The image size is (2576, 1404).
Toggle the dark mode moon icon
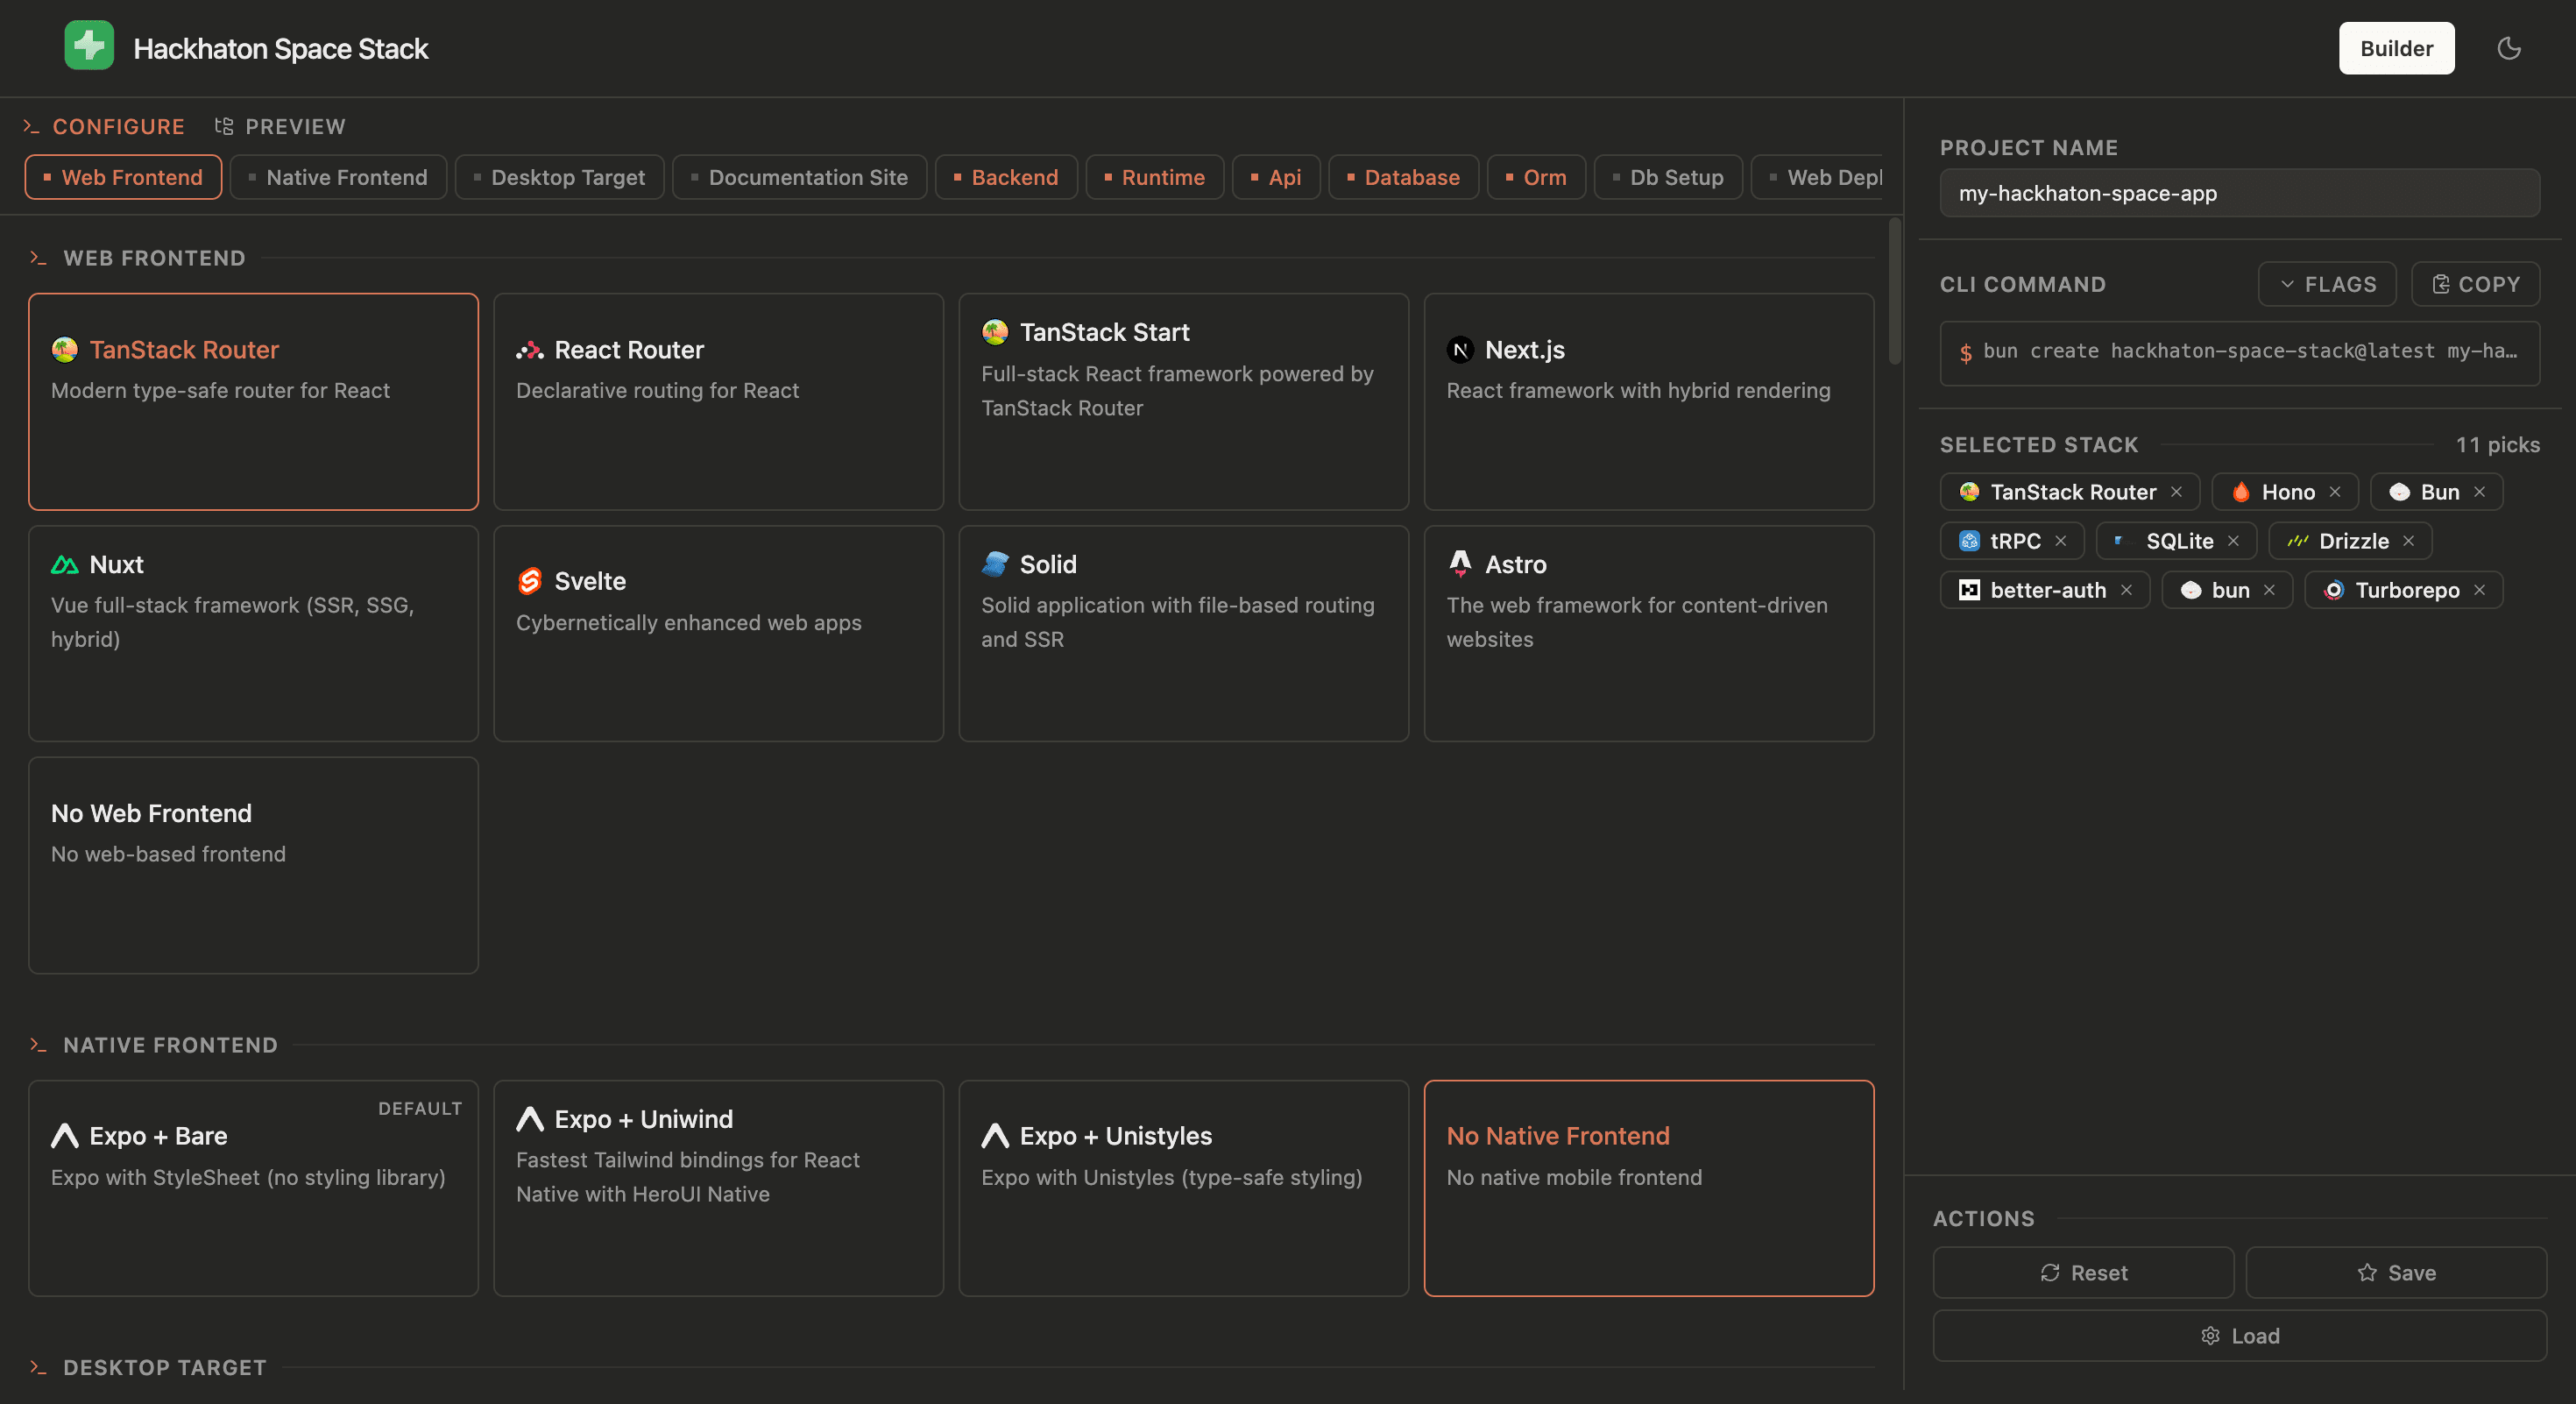[x=2508, y=48]
